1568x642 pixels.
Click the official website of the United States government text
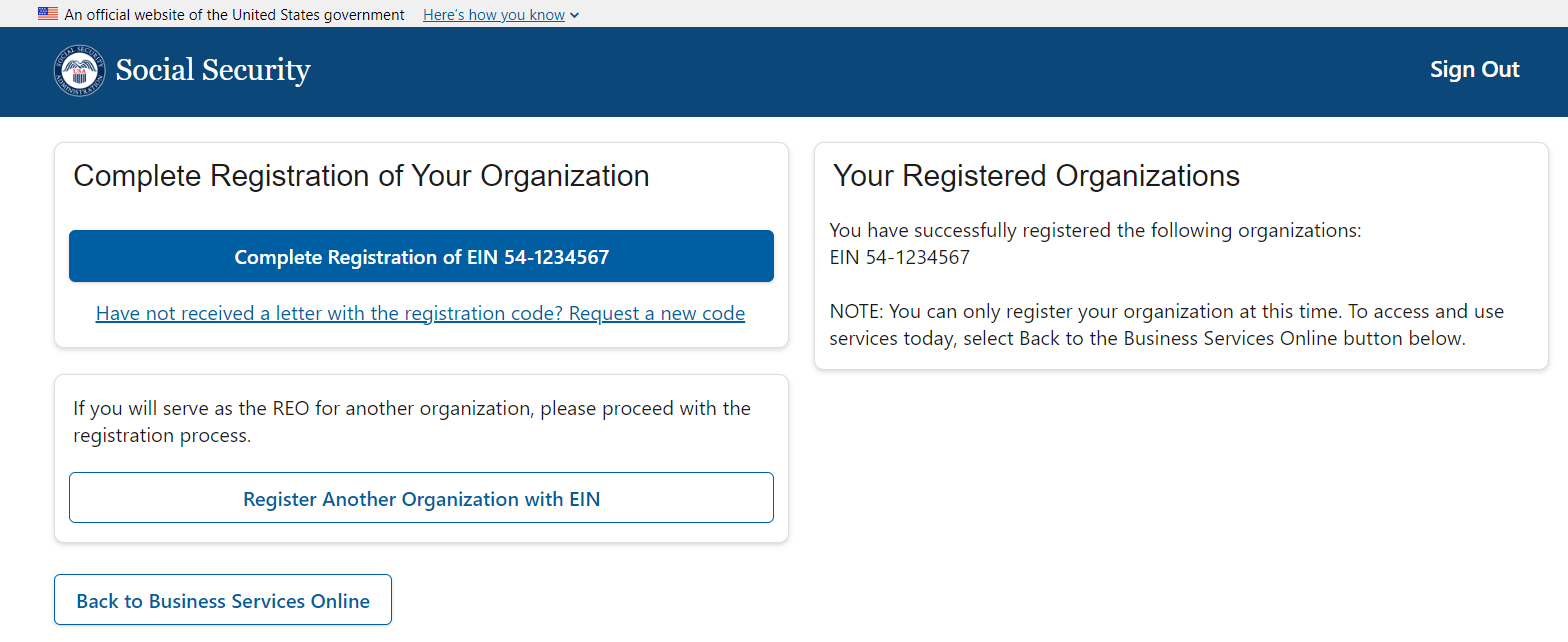(x=235, y=15)
